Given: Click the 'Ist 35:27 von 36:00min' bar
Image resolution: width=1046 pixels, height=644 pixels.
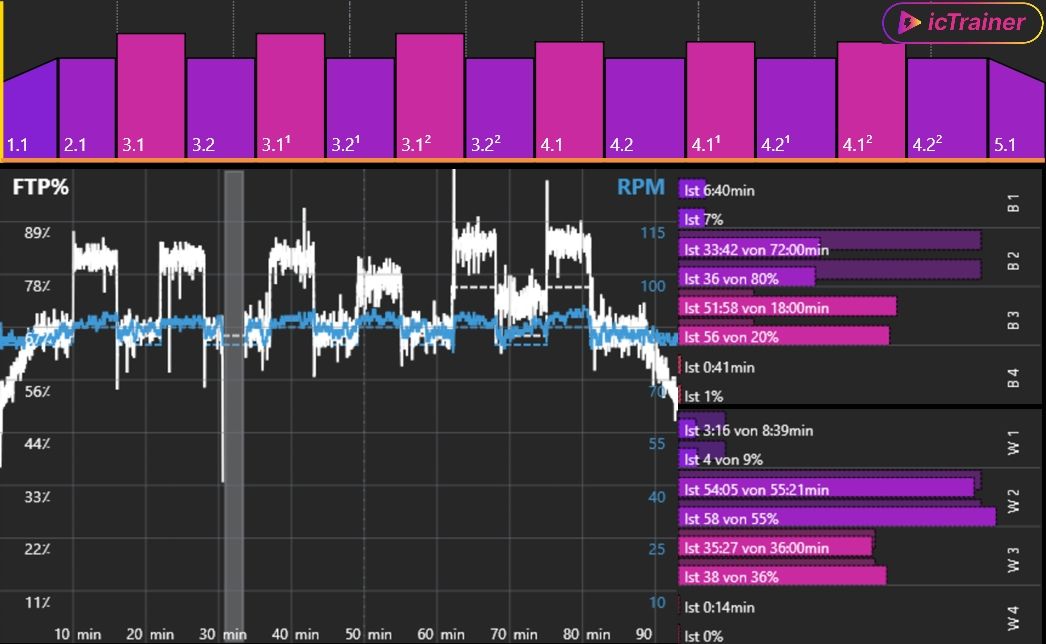Looking at the screenshot, I should pos(777,547).
